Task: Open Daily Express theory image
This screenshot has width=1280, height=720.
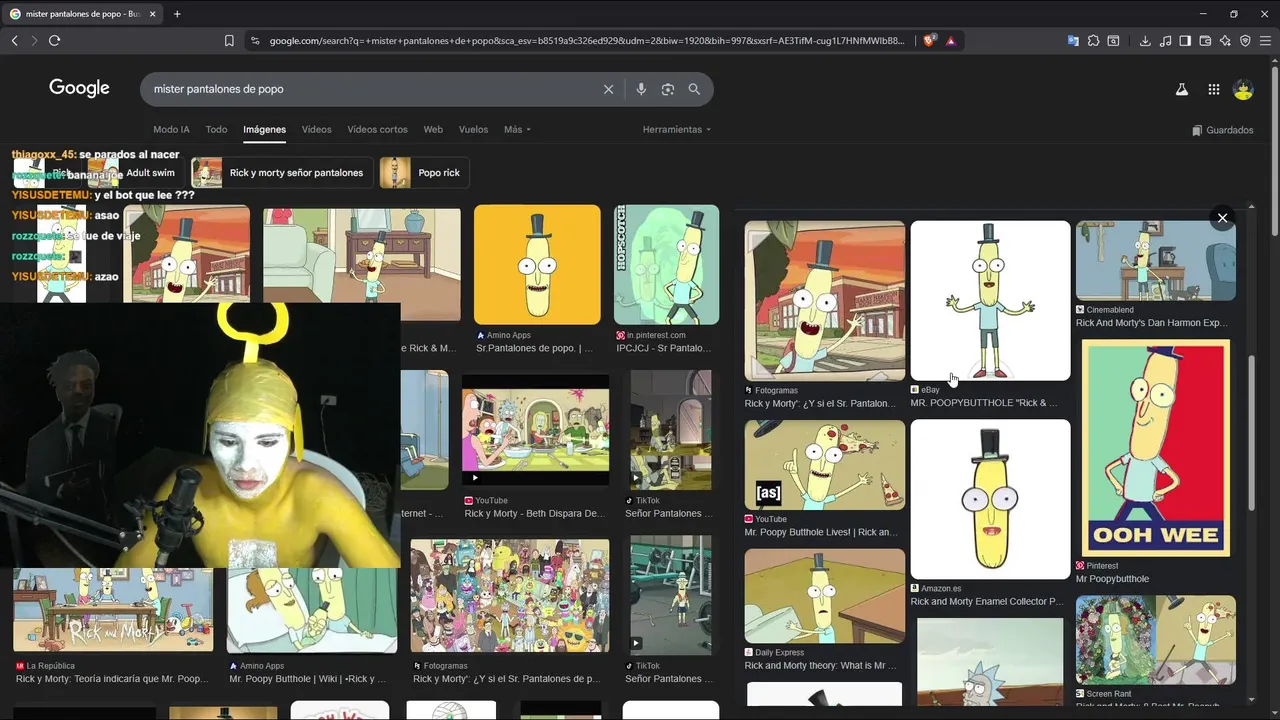Action: click(x=825, y=596)
